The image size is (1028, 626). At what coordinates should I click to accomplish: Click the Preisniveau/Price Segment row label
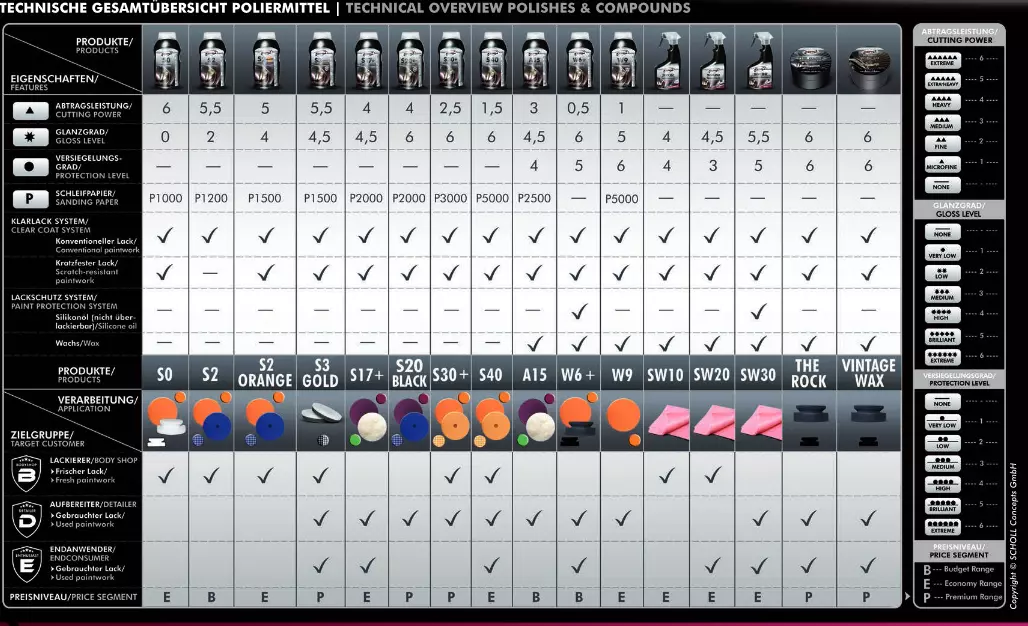[x=73, y=597]
